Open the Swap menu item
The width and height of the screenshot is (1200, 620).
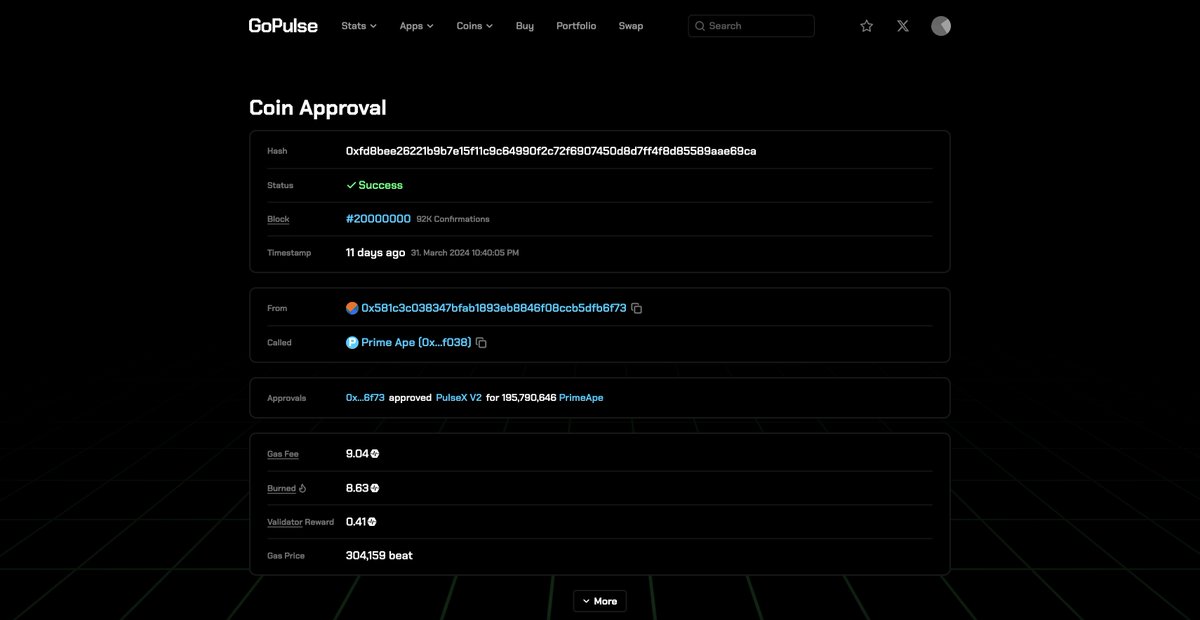pyautogui.click(x=631, y=25)
